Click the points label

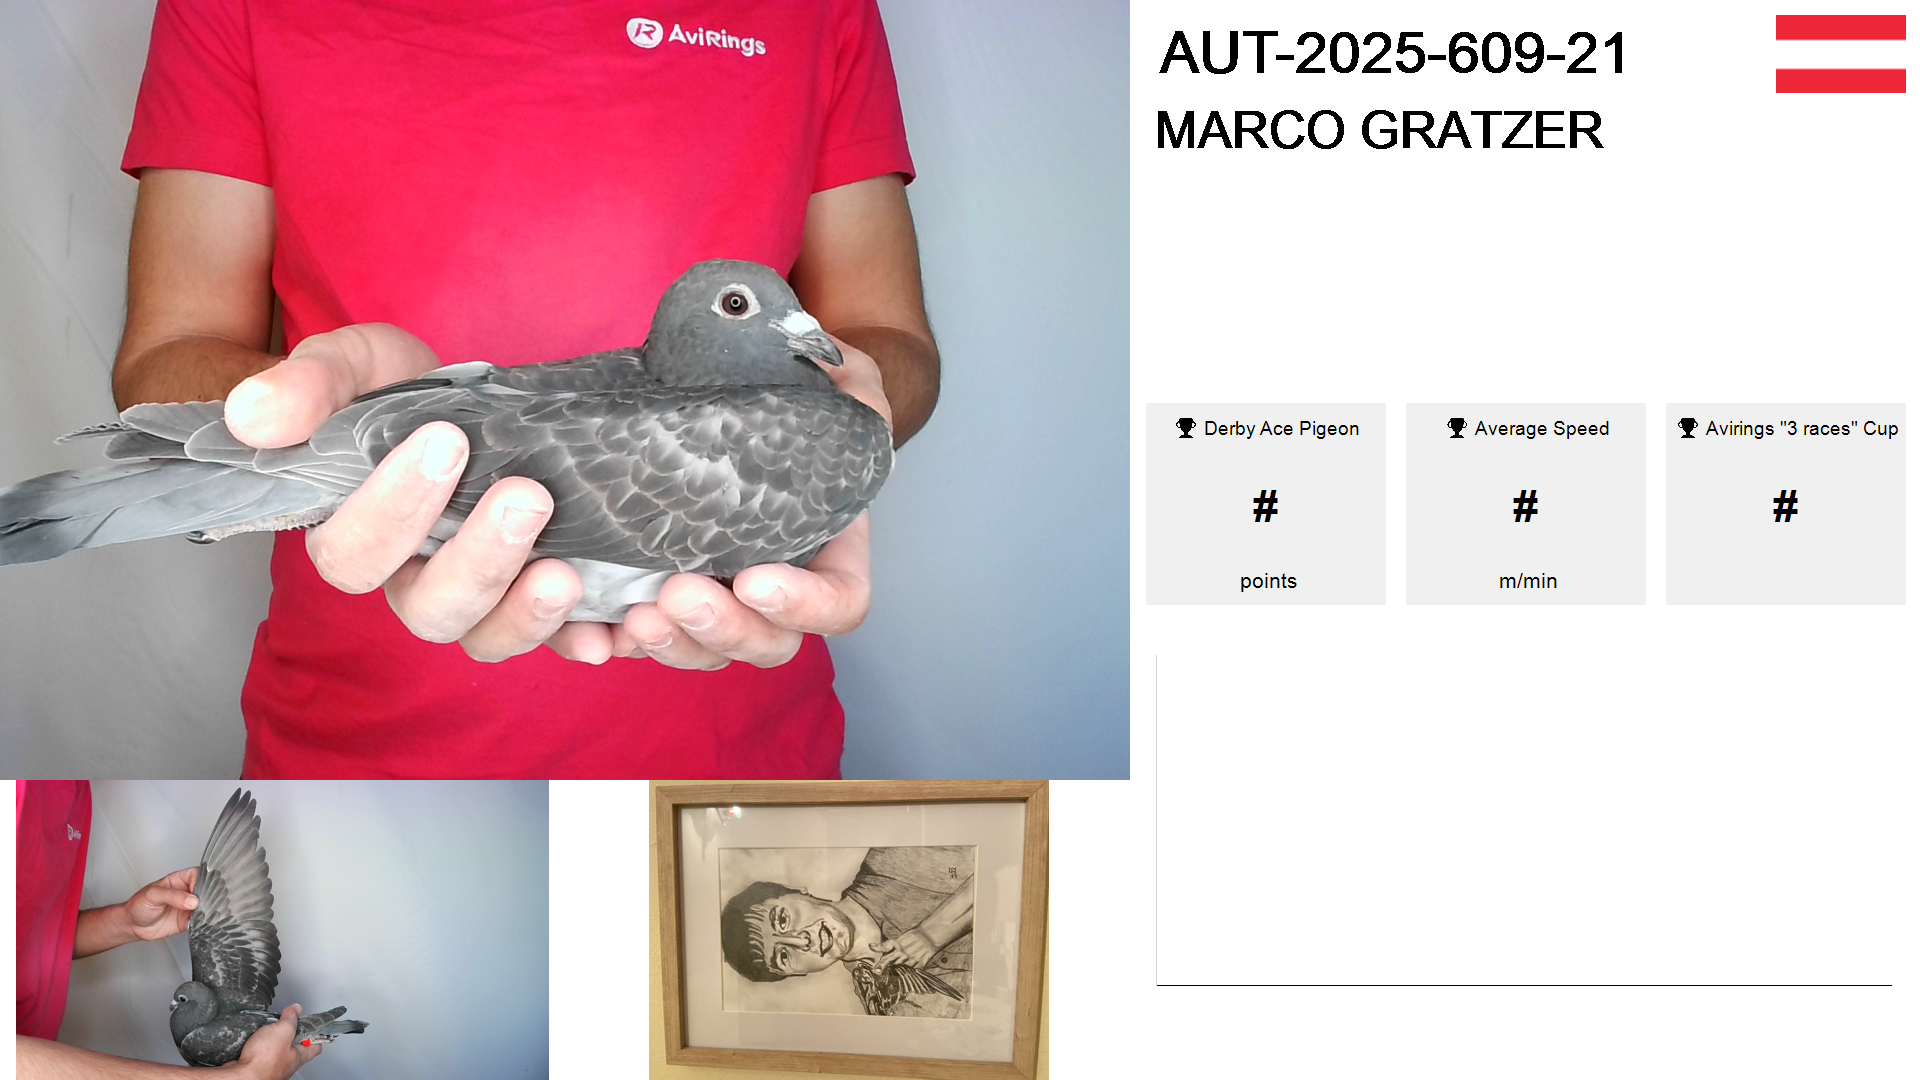click(x=1268, y=581)
